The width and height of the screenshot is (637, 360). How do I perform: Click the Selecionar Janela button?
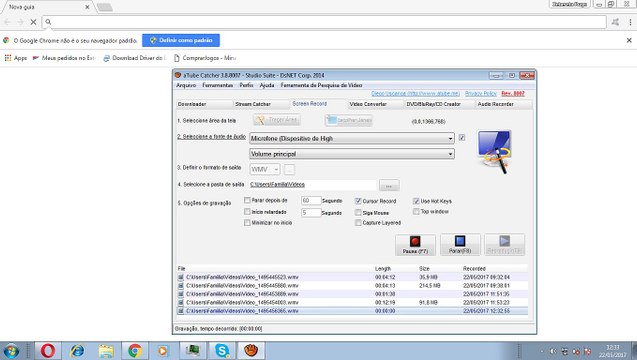pos(349,120)
